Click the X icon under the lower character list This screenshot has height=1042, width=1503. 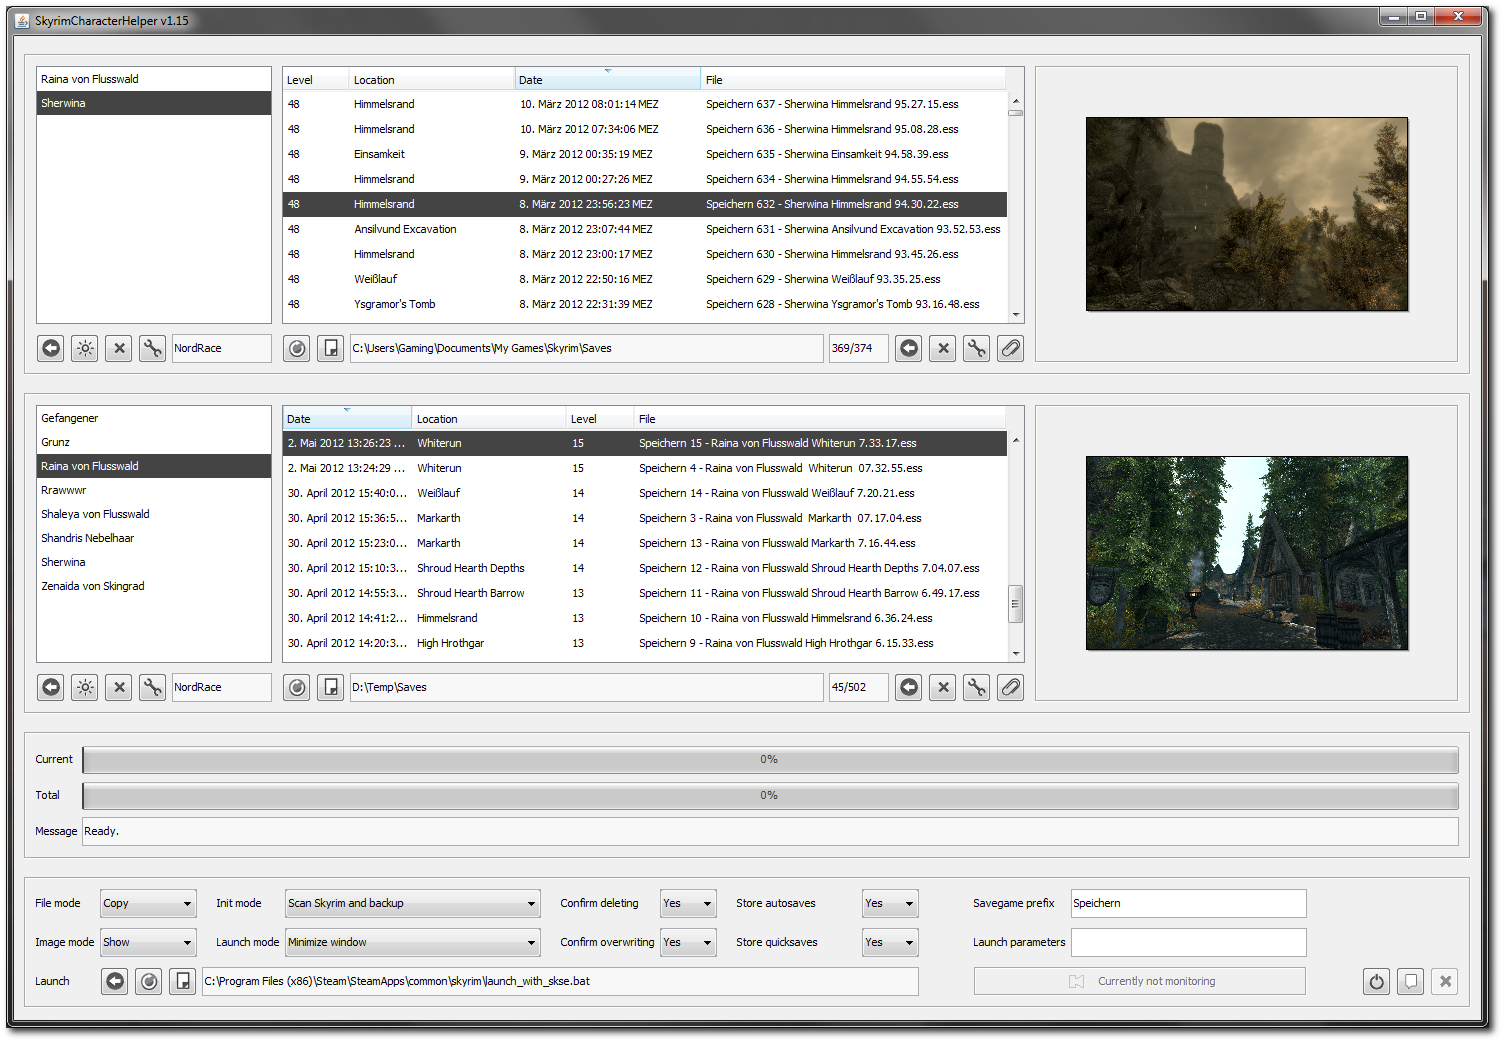click(119, 687)
